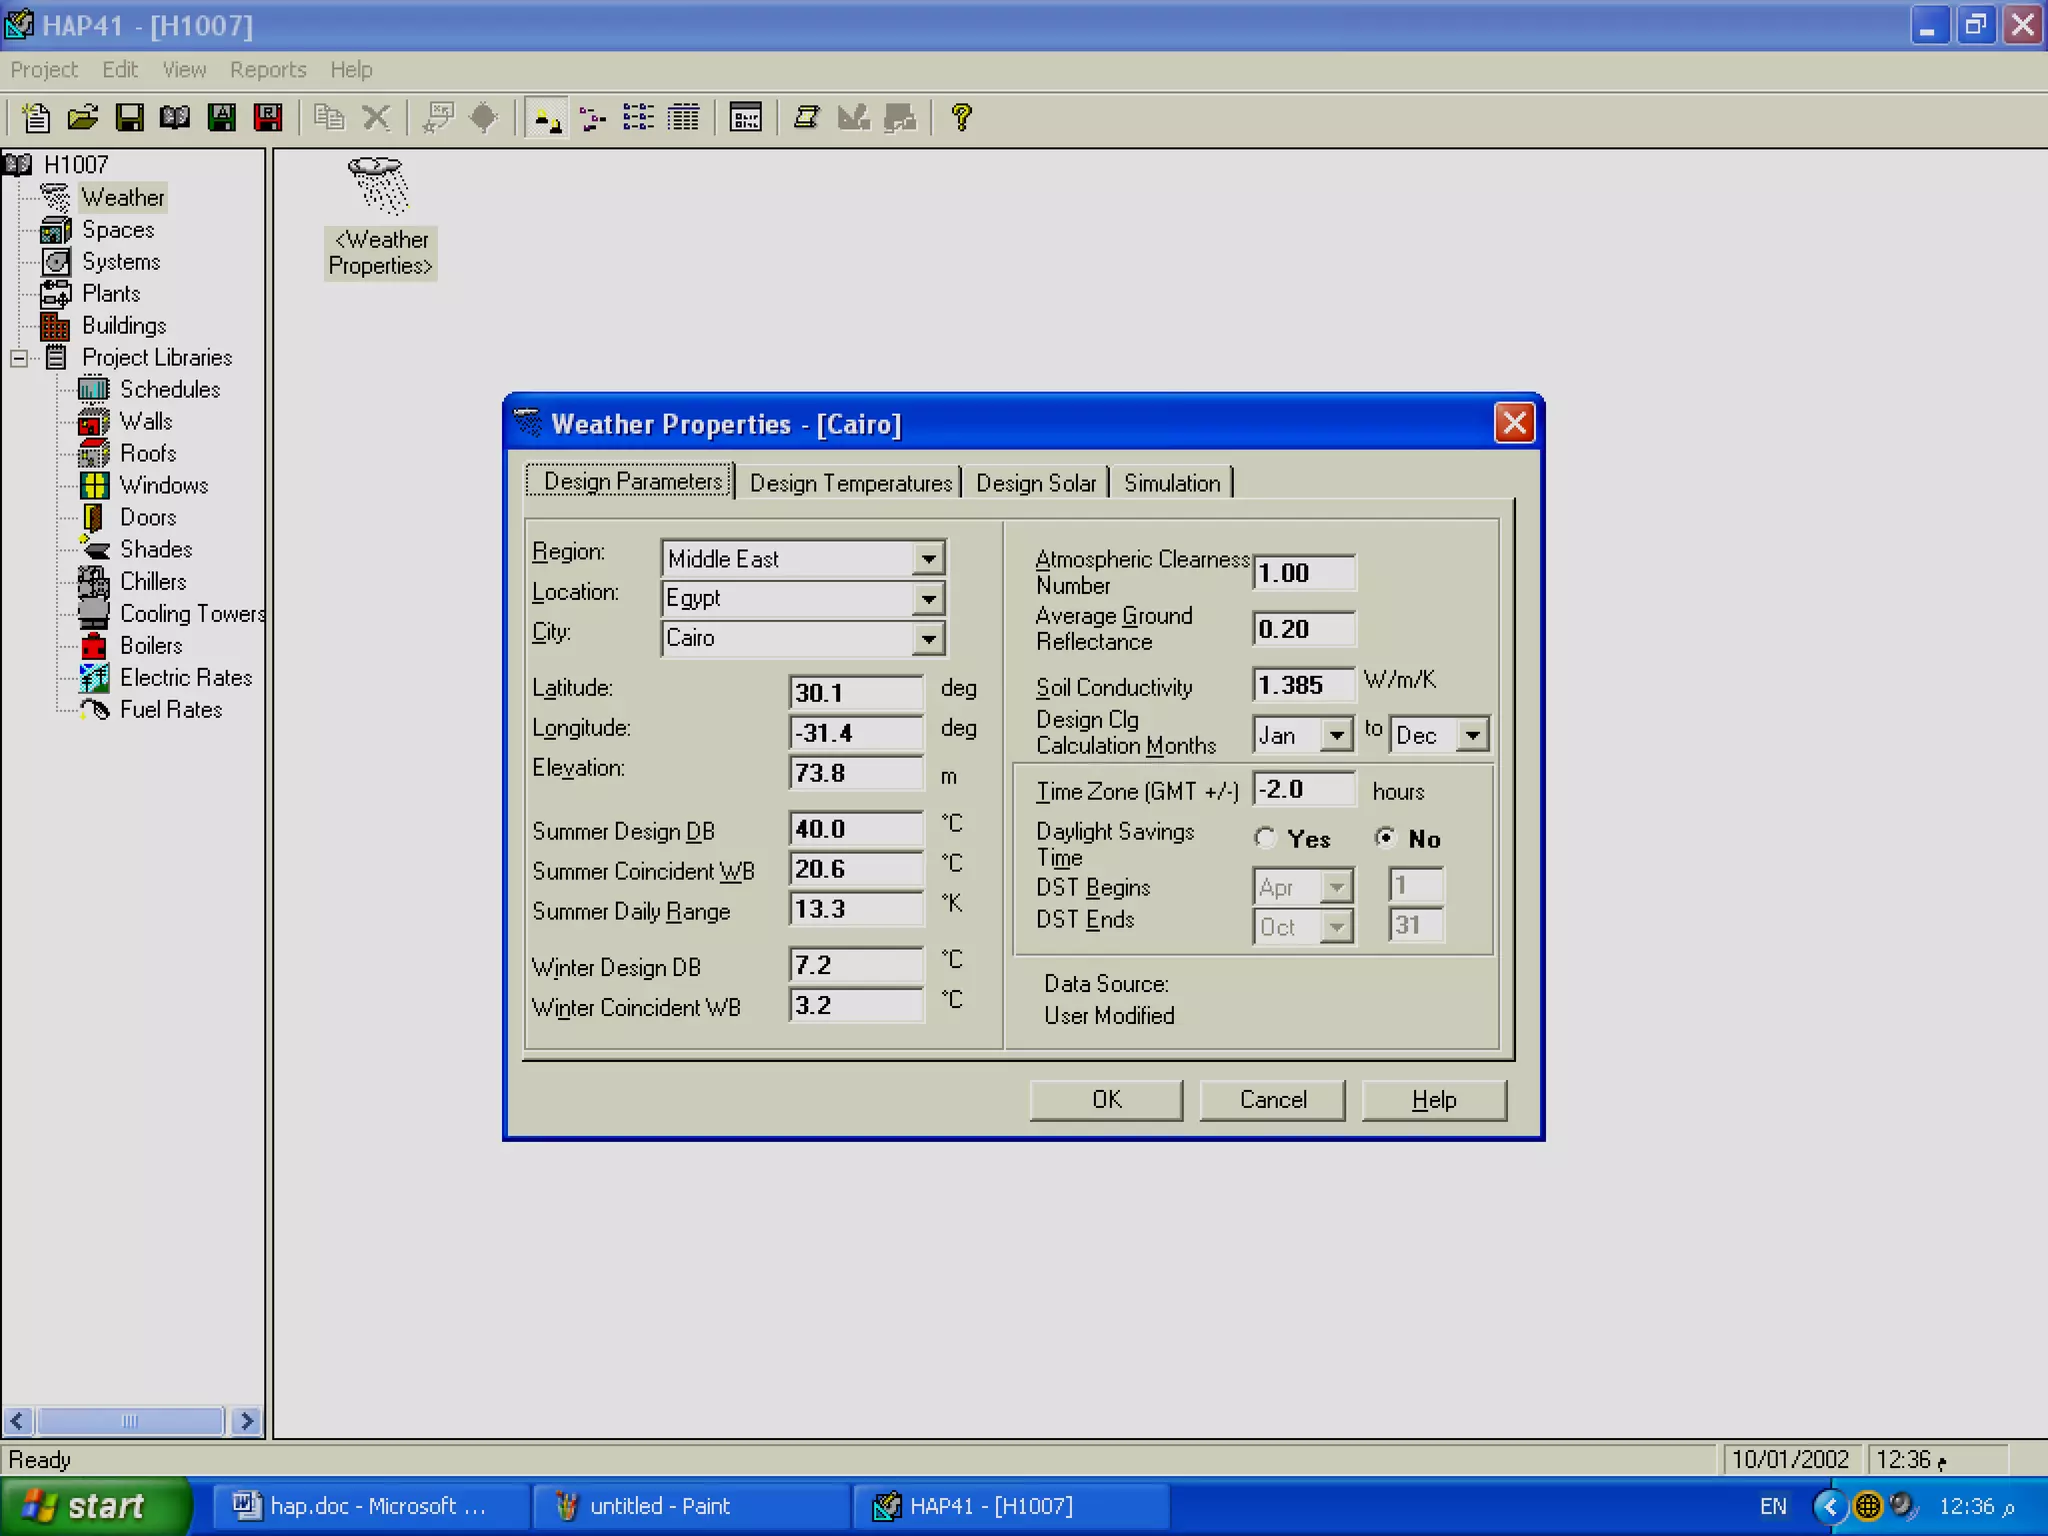Select No for Daylight Savings Time
The width and height of the screenshot is (2048, 1536).
click(x=1385, y=838)
